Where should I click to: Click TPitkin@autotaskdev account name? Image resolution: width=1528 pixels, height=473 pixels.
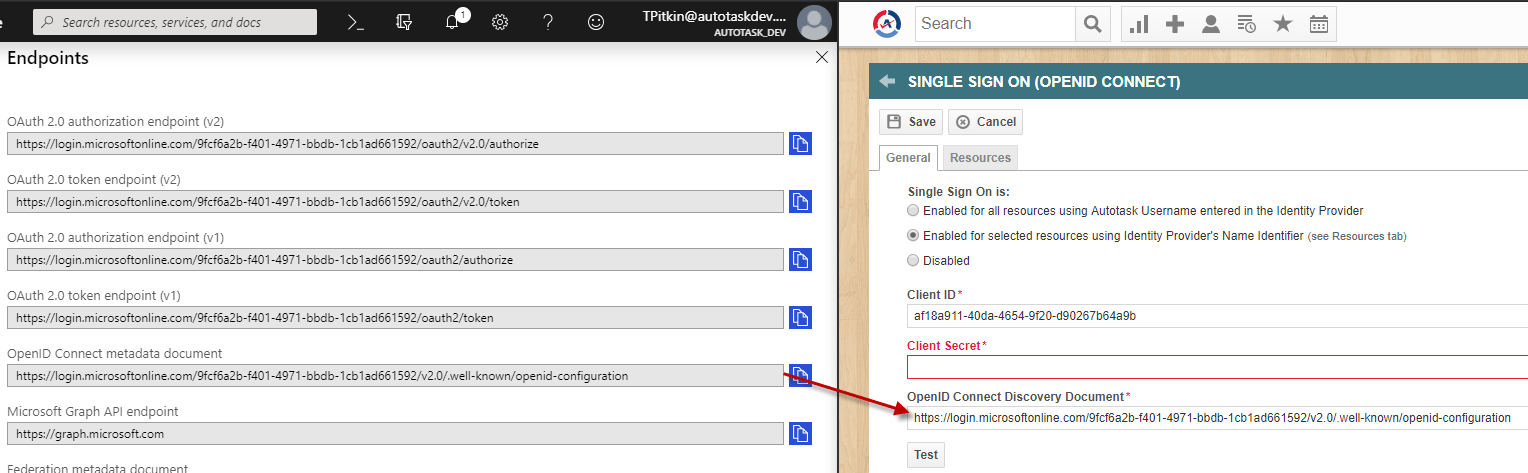[x=715, y=15]
